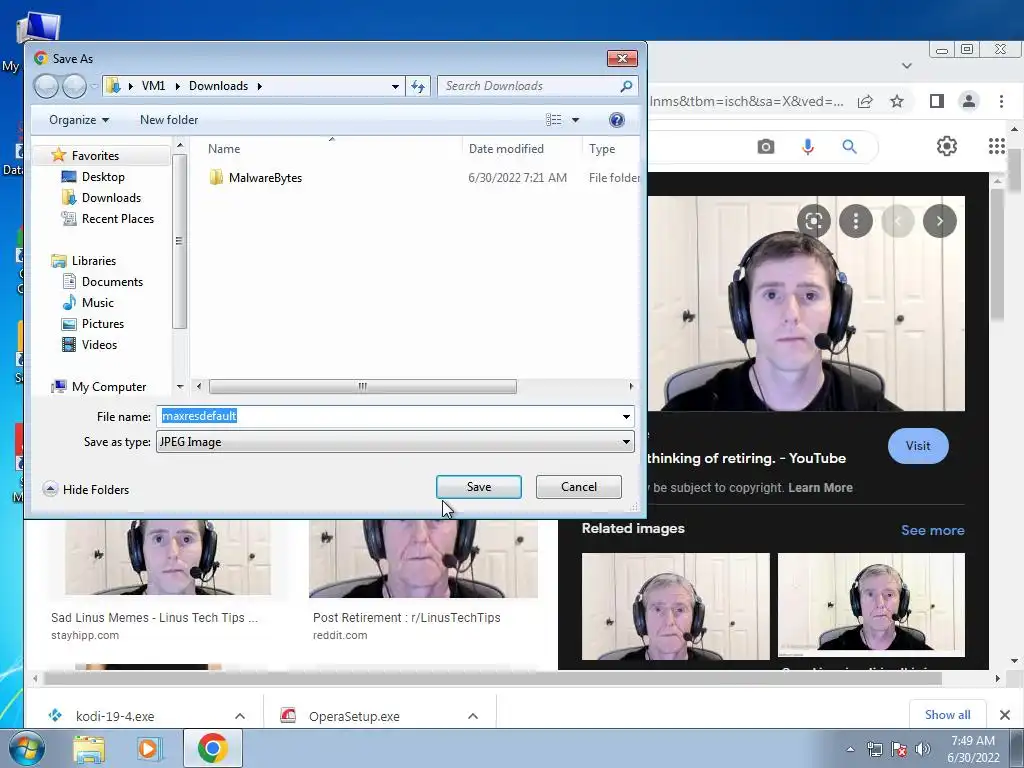Select Downloads in the address breadcrumb
The image size is (1024, 768).
[218, 86]
